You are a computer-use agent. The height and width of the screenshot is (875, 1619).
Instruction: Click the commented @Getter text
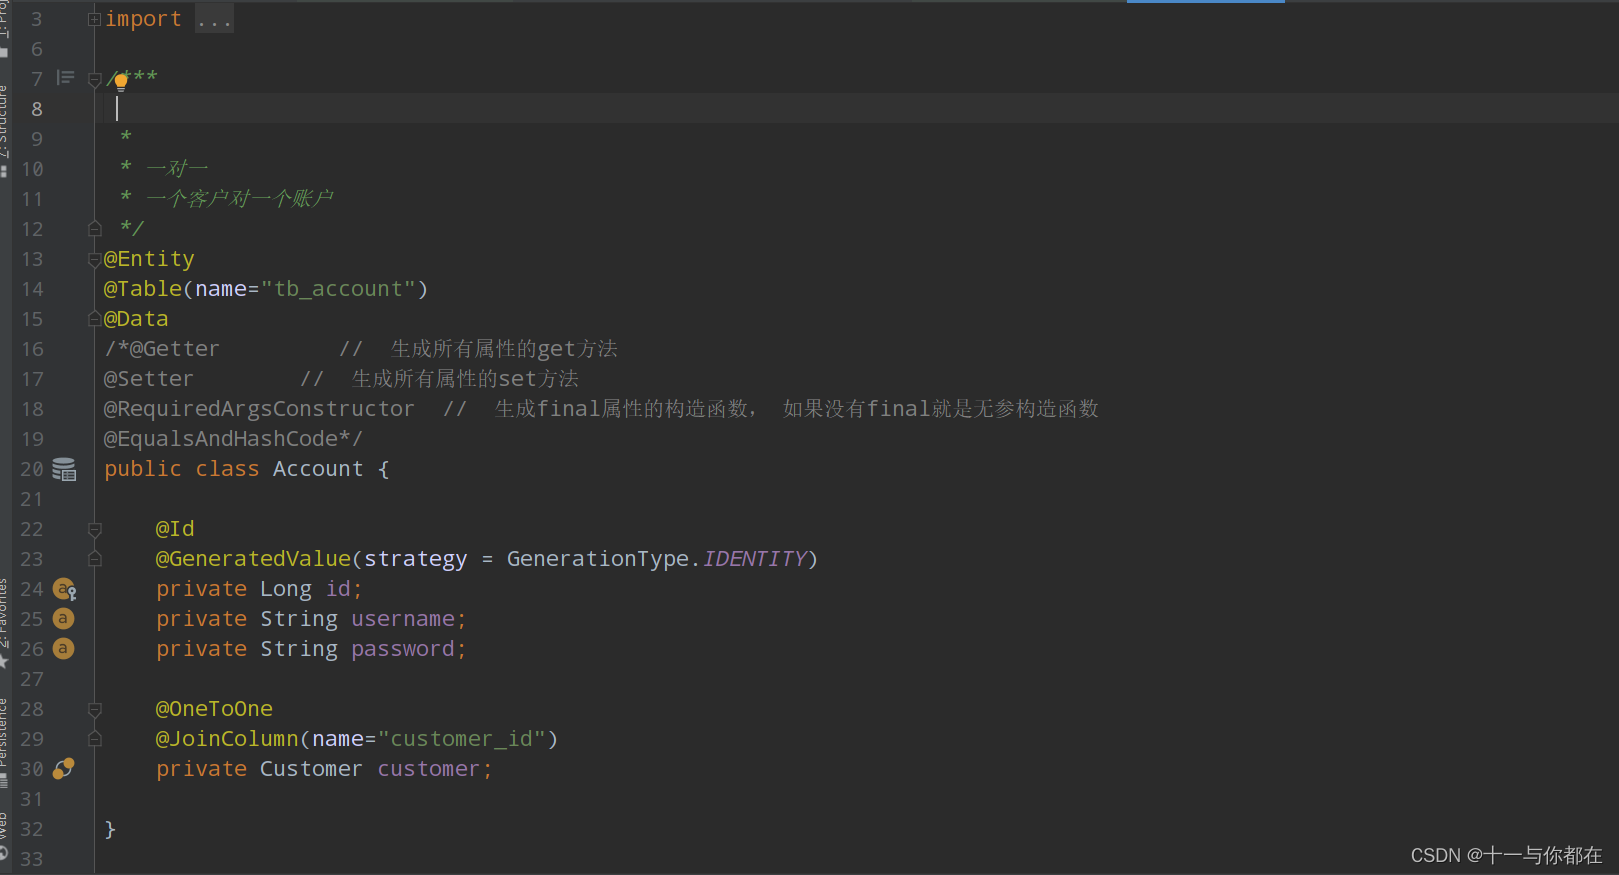click(174, 349)
